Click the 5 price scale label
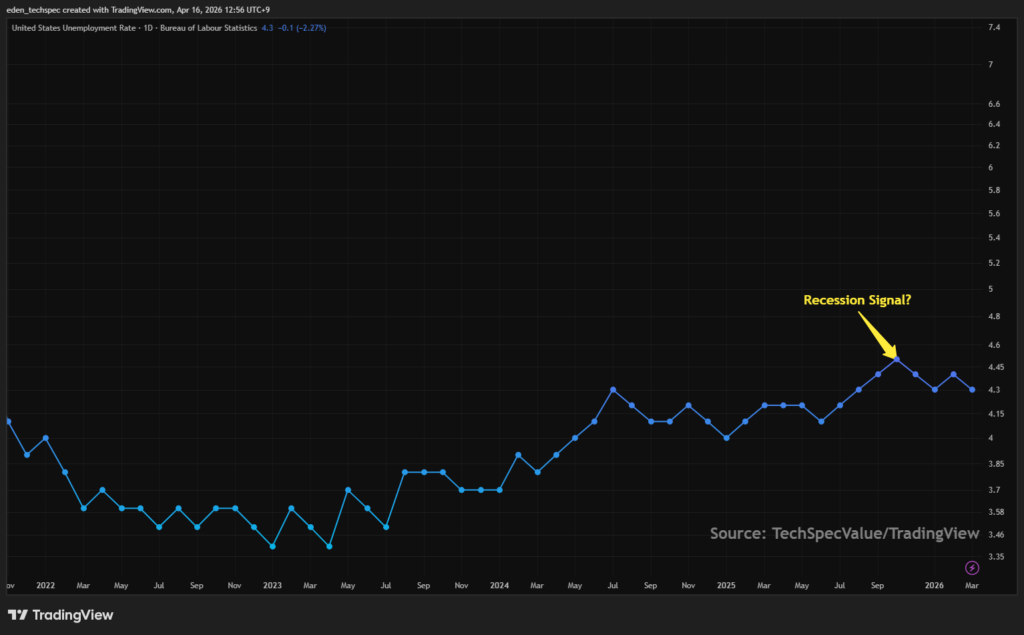This screenshot has width=1024, height=635. pyautogui.click(x=991, y=289)
